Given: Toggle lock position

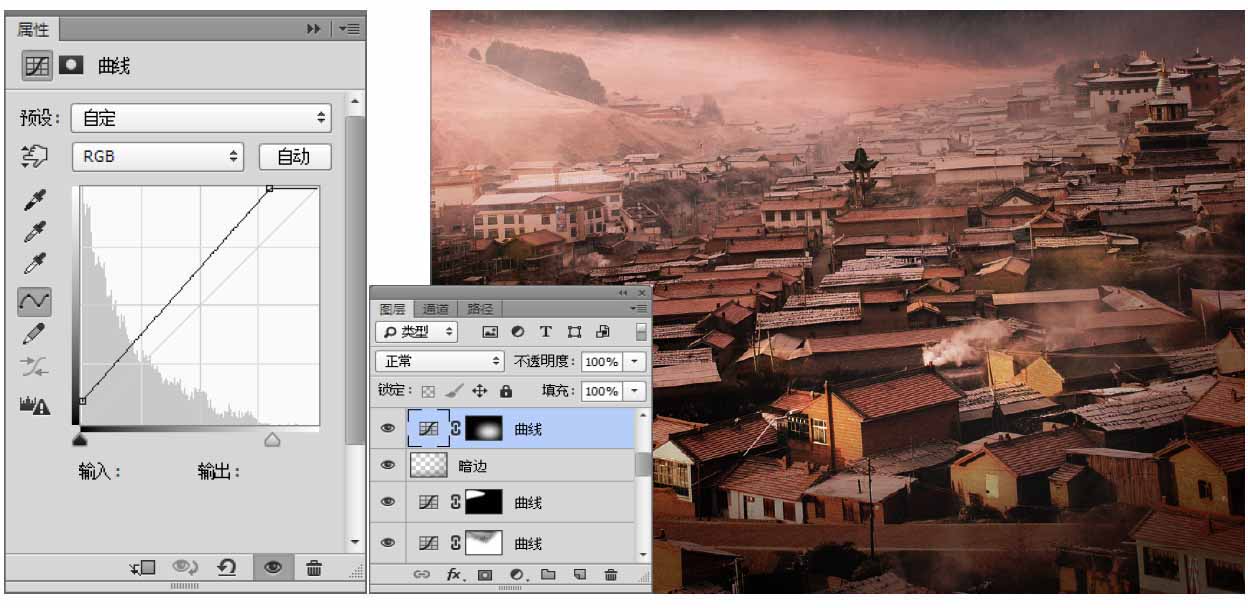Looking at the screenshot, I should 480,391.
